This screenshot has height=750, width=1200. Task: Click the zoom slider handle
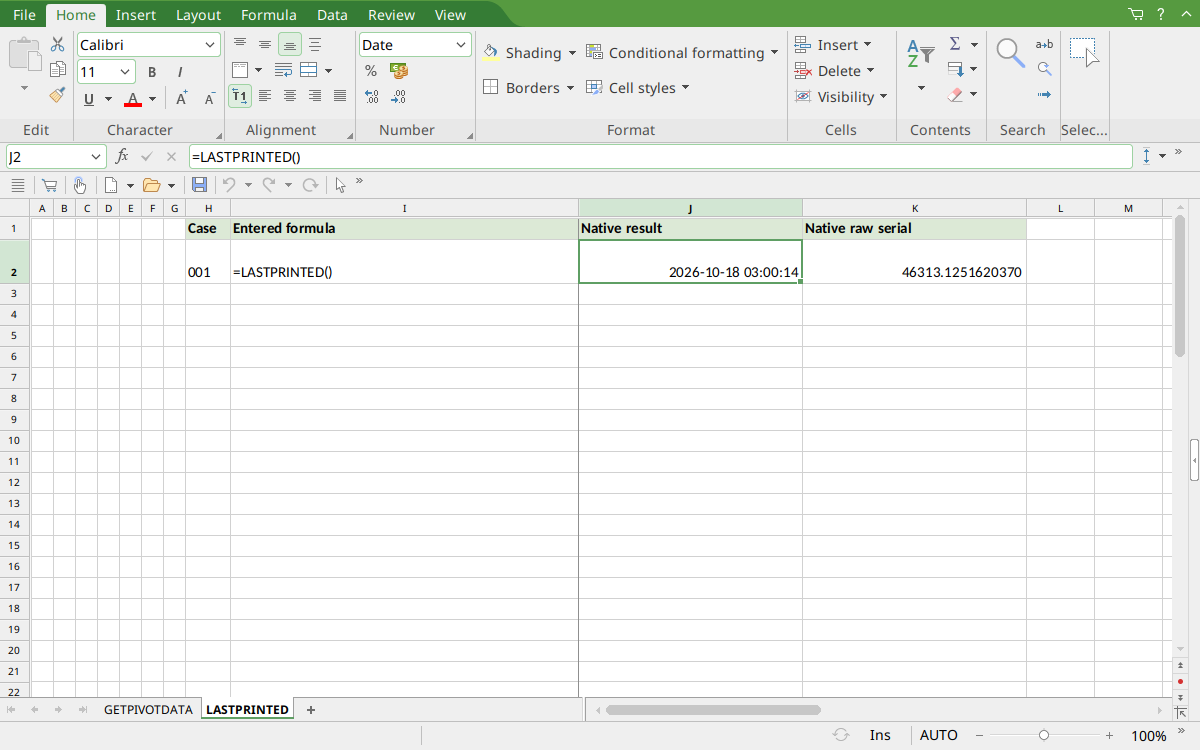click(1044, 735)
